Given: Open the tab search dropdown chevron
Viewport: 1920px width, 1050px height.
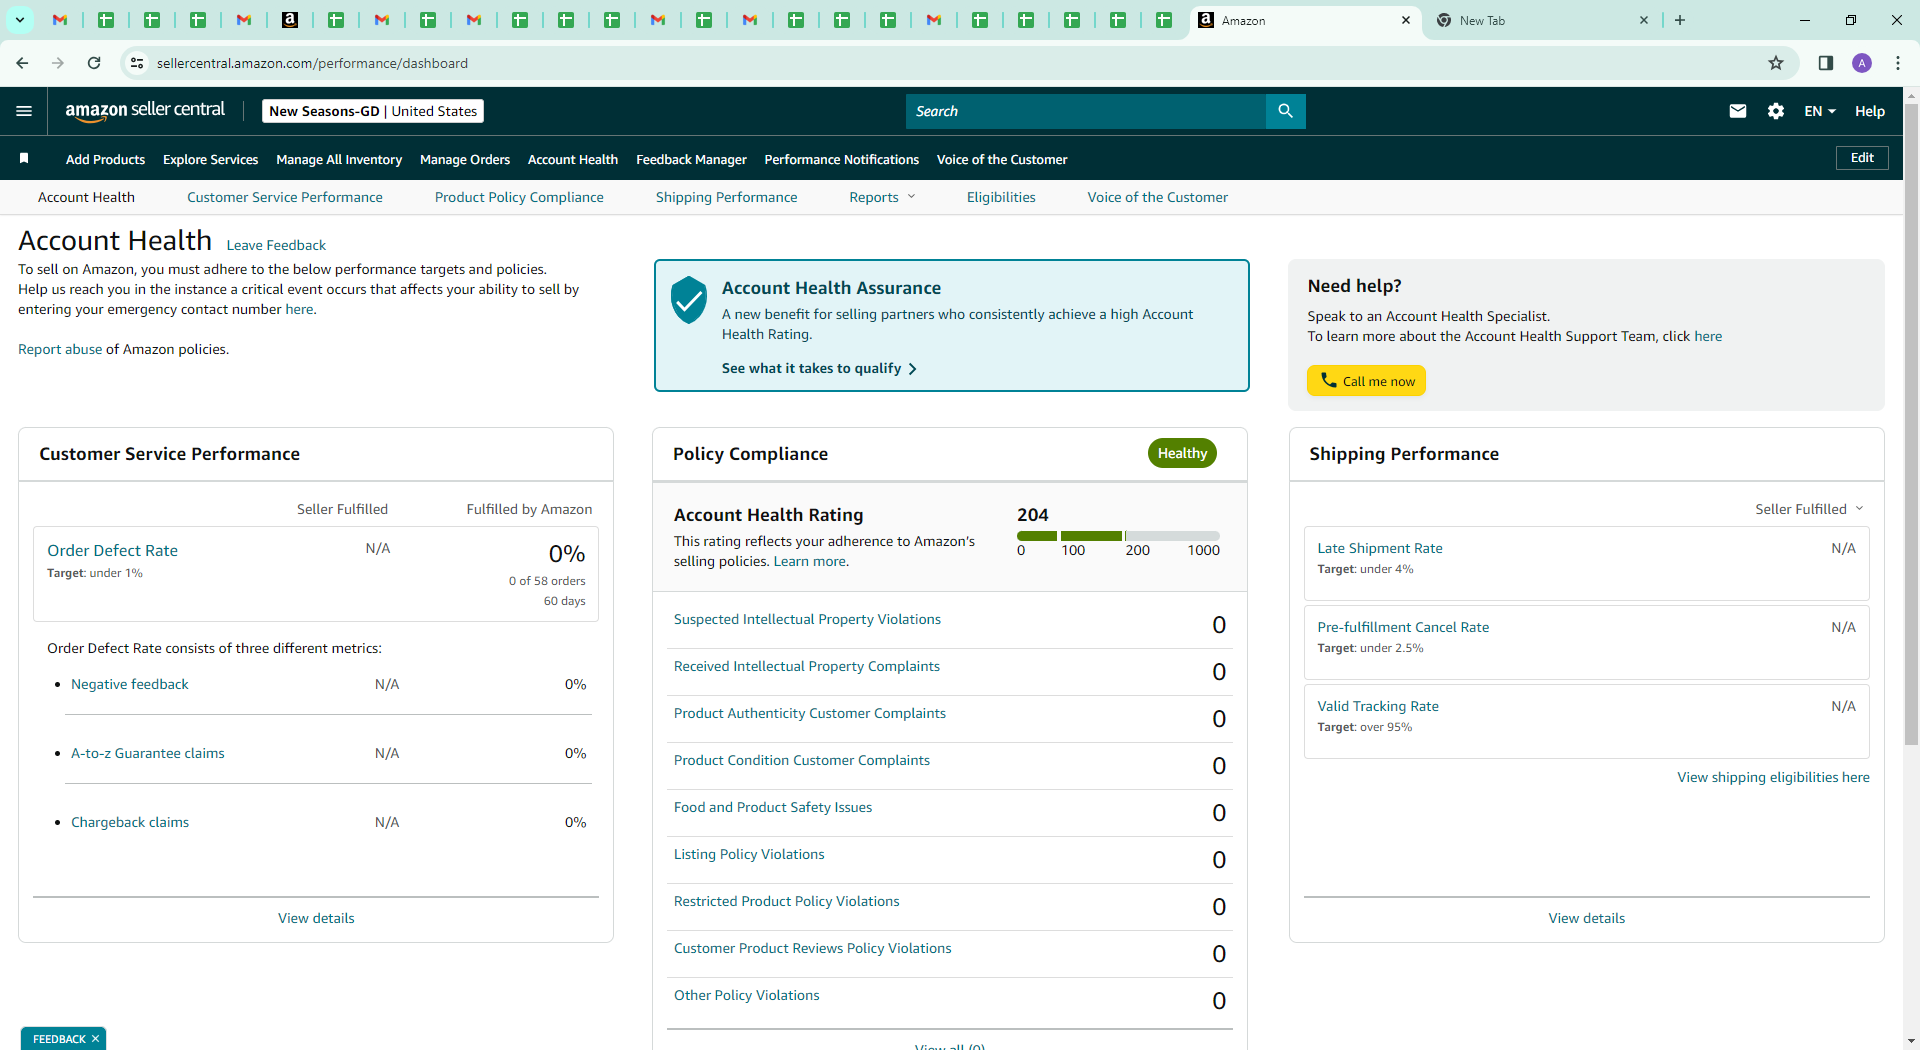Looking at the screenshot, I should (x=20, y=20).
